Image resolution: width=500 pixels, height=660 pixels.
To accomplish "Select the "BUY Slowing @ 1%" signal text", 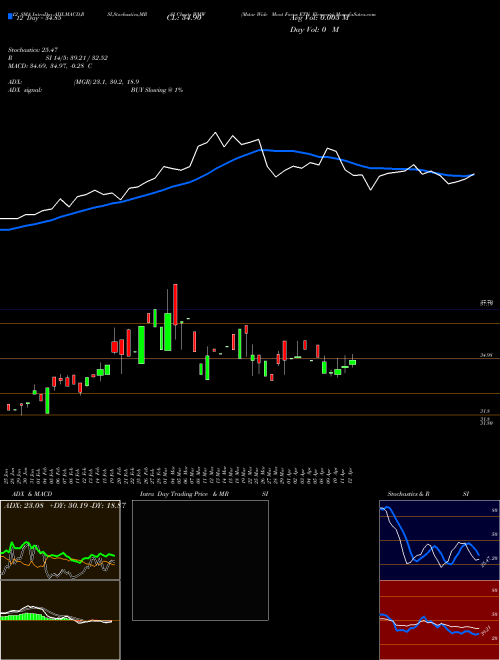I will tap(157, 90).
